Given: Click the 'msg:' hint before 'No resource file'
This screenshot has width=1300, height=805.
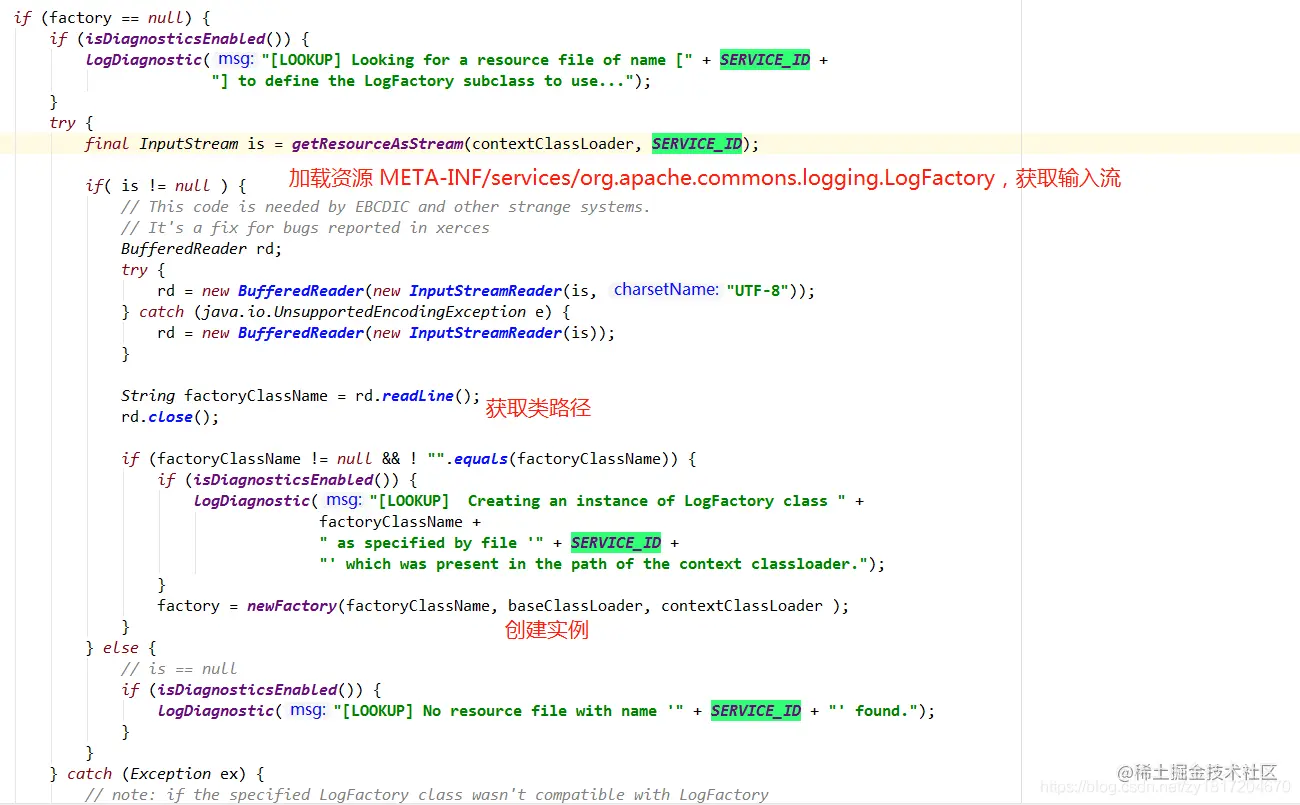Looking at the screenshot, I should (308, 710).
